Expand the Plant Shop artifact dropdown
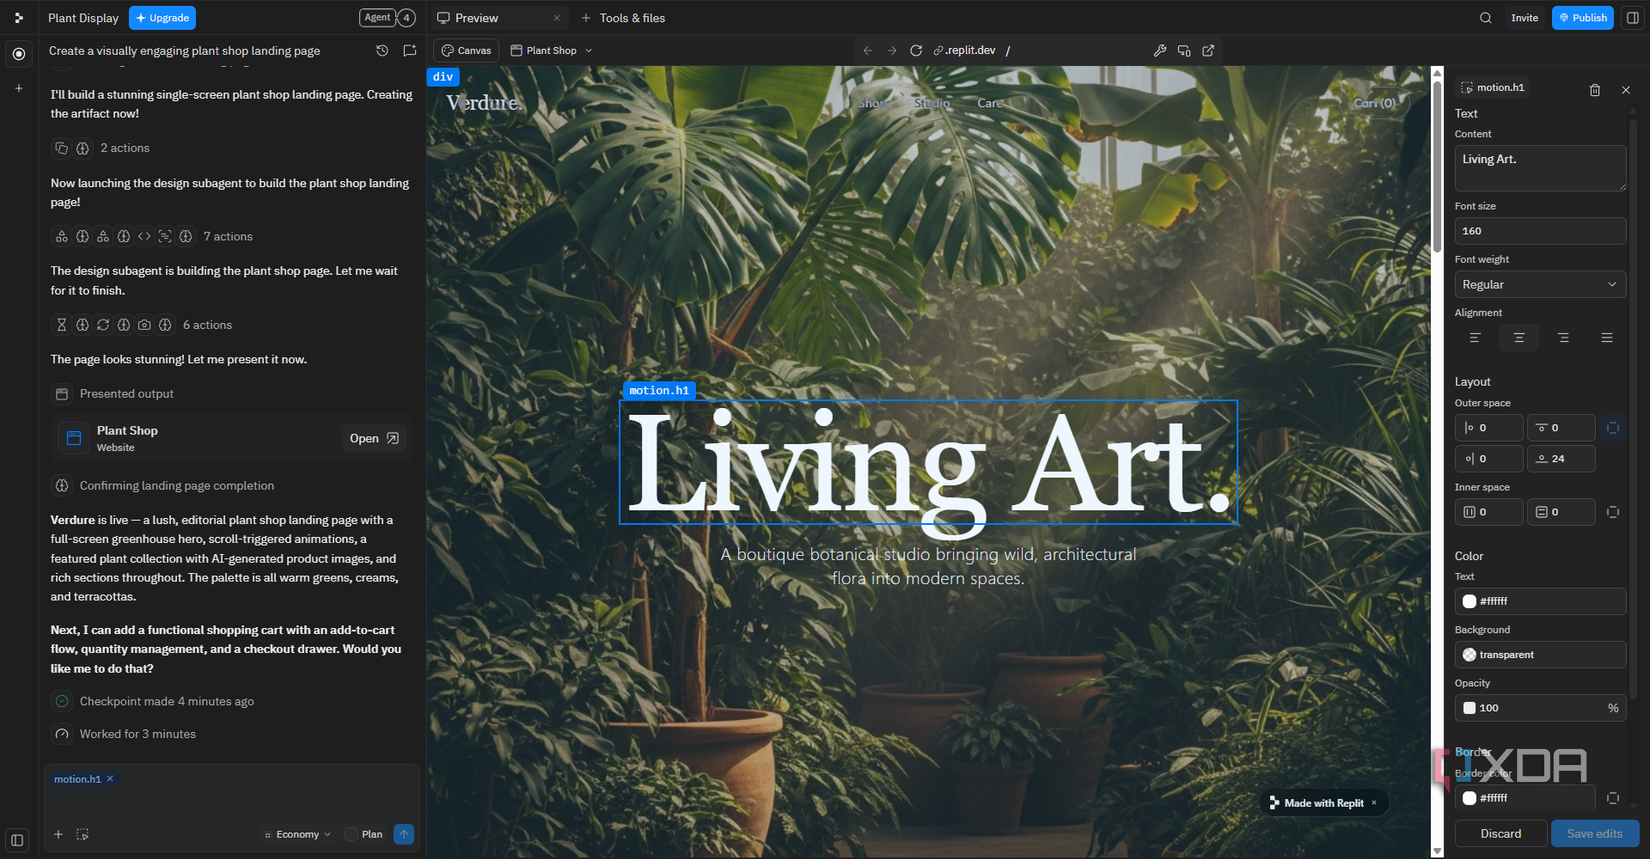Screen dimensions: 1650x859 [552, 50]
